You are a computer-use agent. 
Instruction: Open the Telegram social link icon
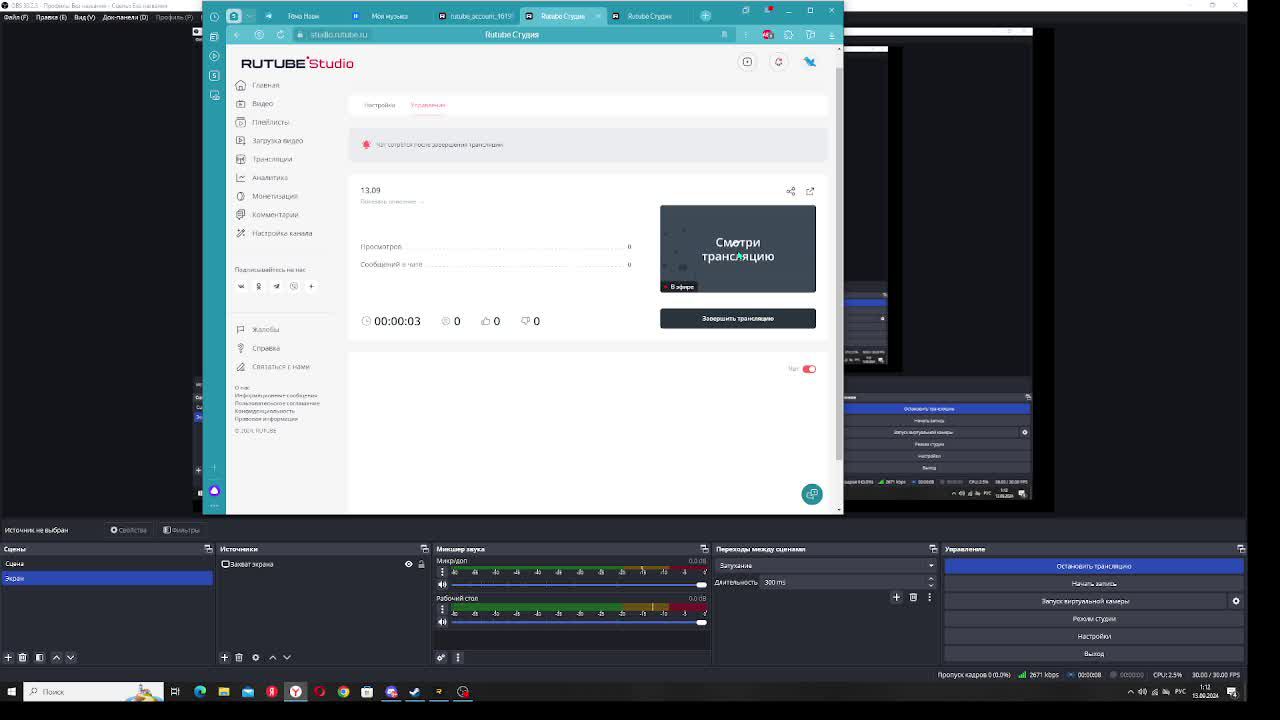(276, 286)
